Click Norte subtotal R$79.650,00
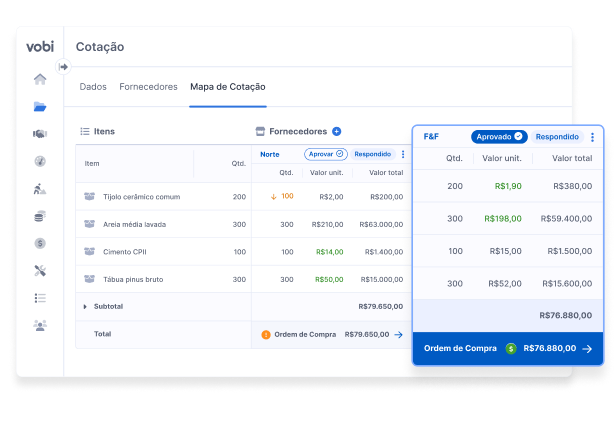Image resolution: width=616 pixels, height=435 pixels. 381,307
